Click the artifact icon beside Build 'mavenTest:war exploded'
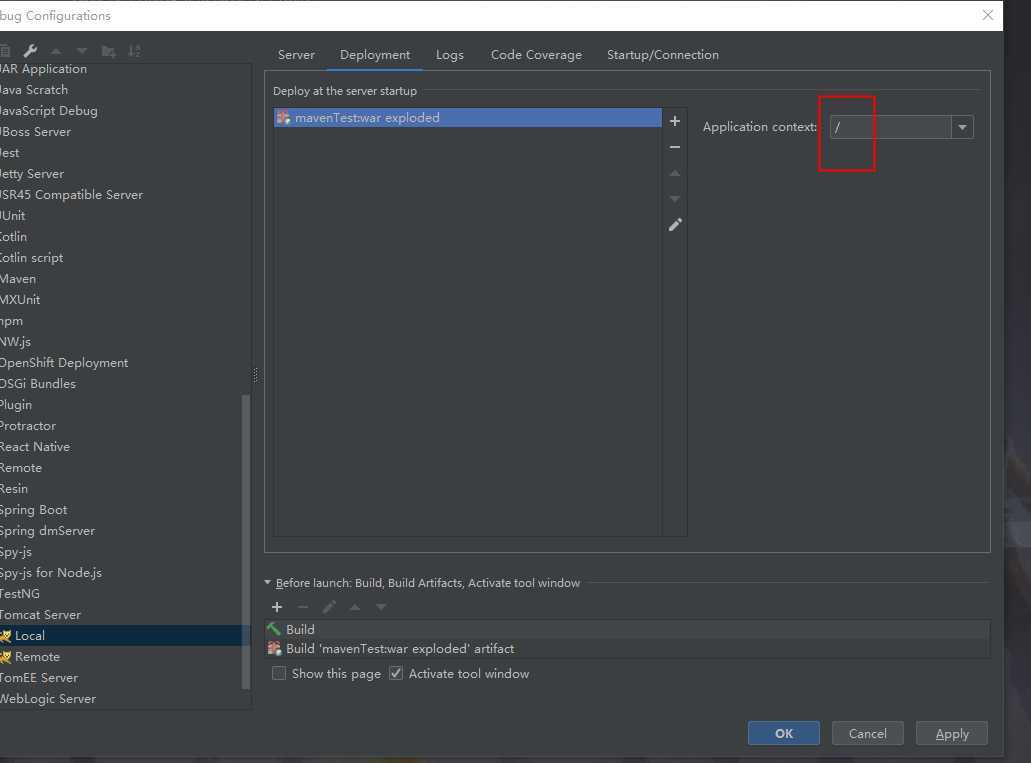 pyautogui.click(x=274, y=649)
